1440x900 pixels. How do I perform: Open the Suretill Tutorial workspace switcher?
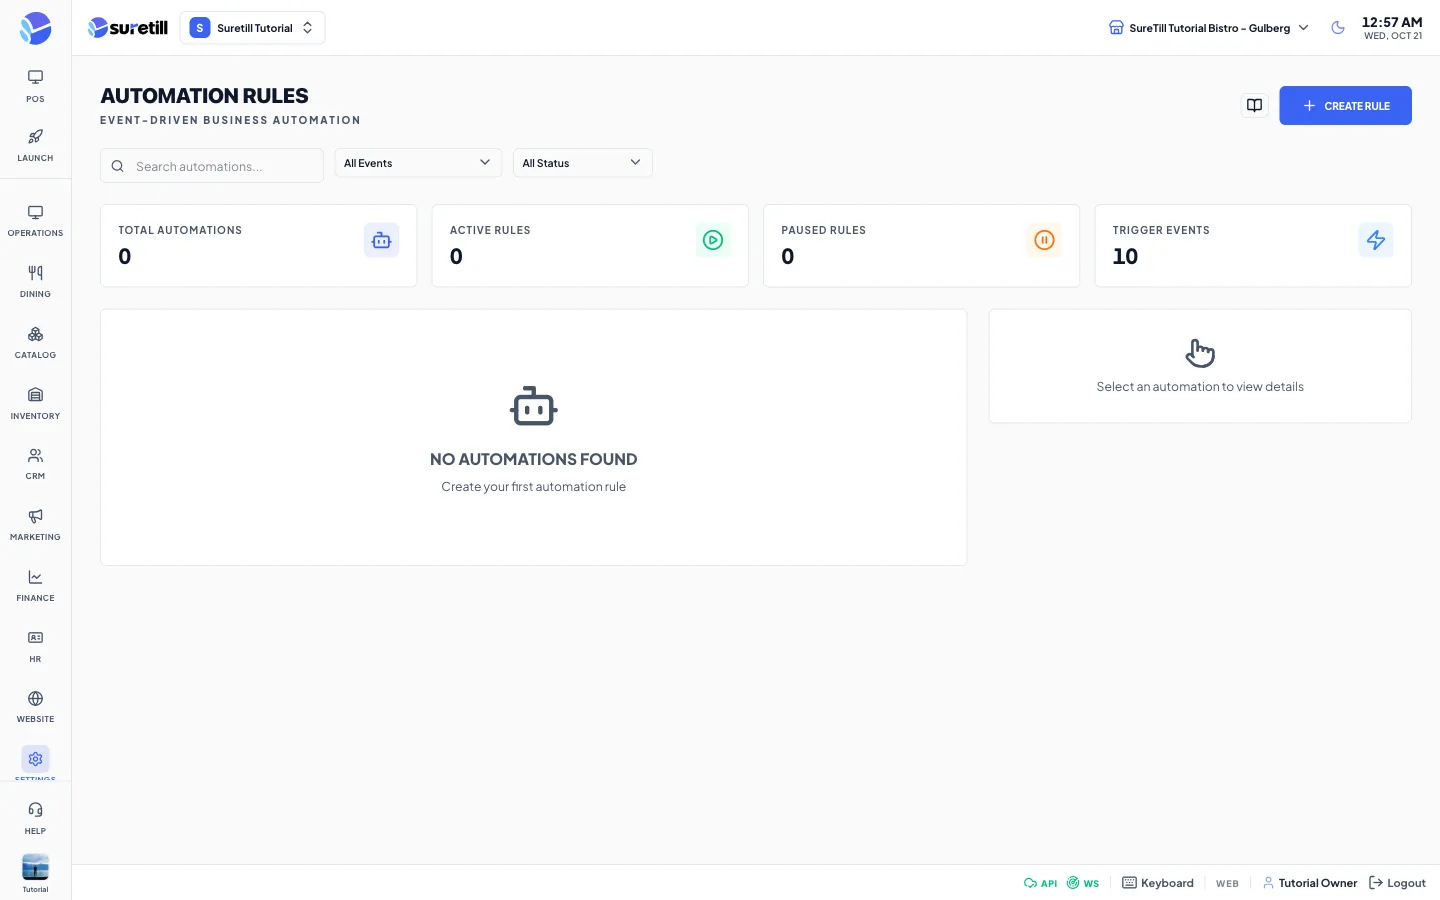click(x=252, y=28)
